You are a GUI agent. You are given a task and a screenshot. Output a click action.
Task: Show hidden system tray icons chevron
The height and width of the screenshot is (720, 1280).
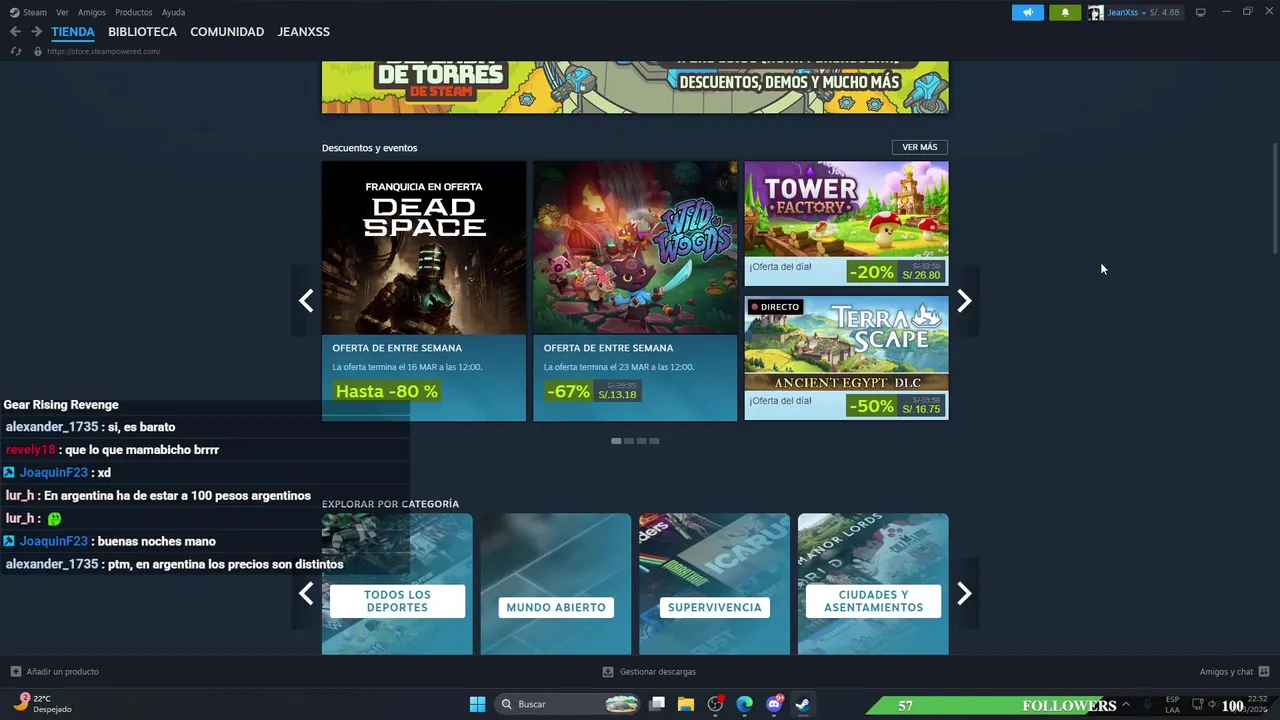click(x=1126, y=704)
